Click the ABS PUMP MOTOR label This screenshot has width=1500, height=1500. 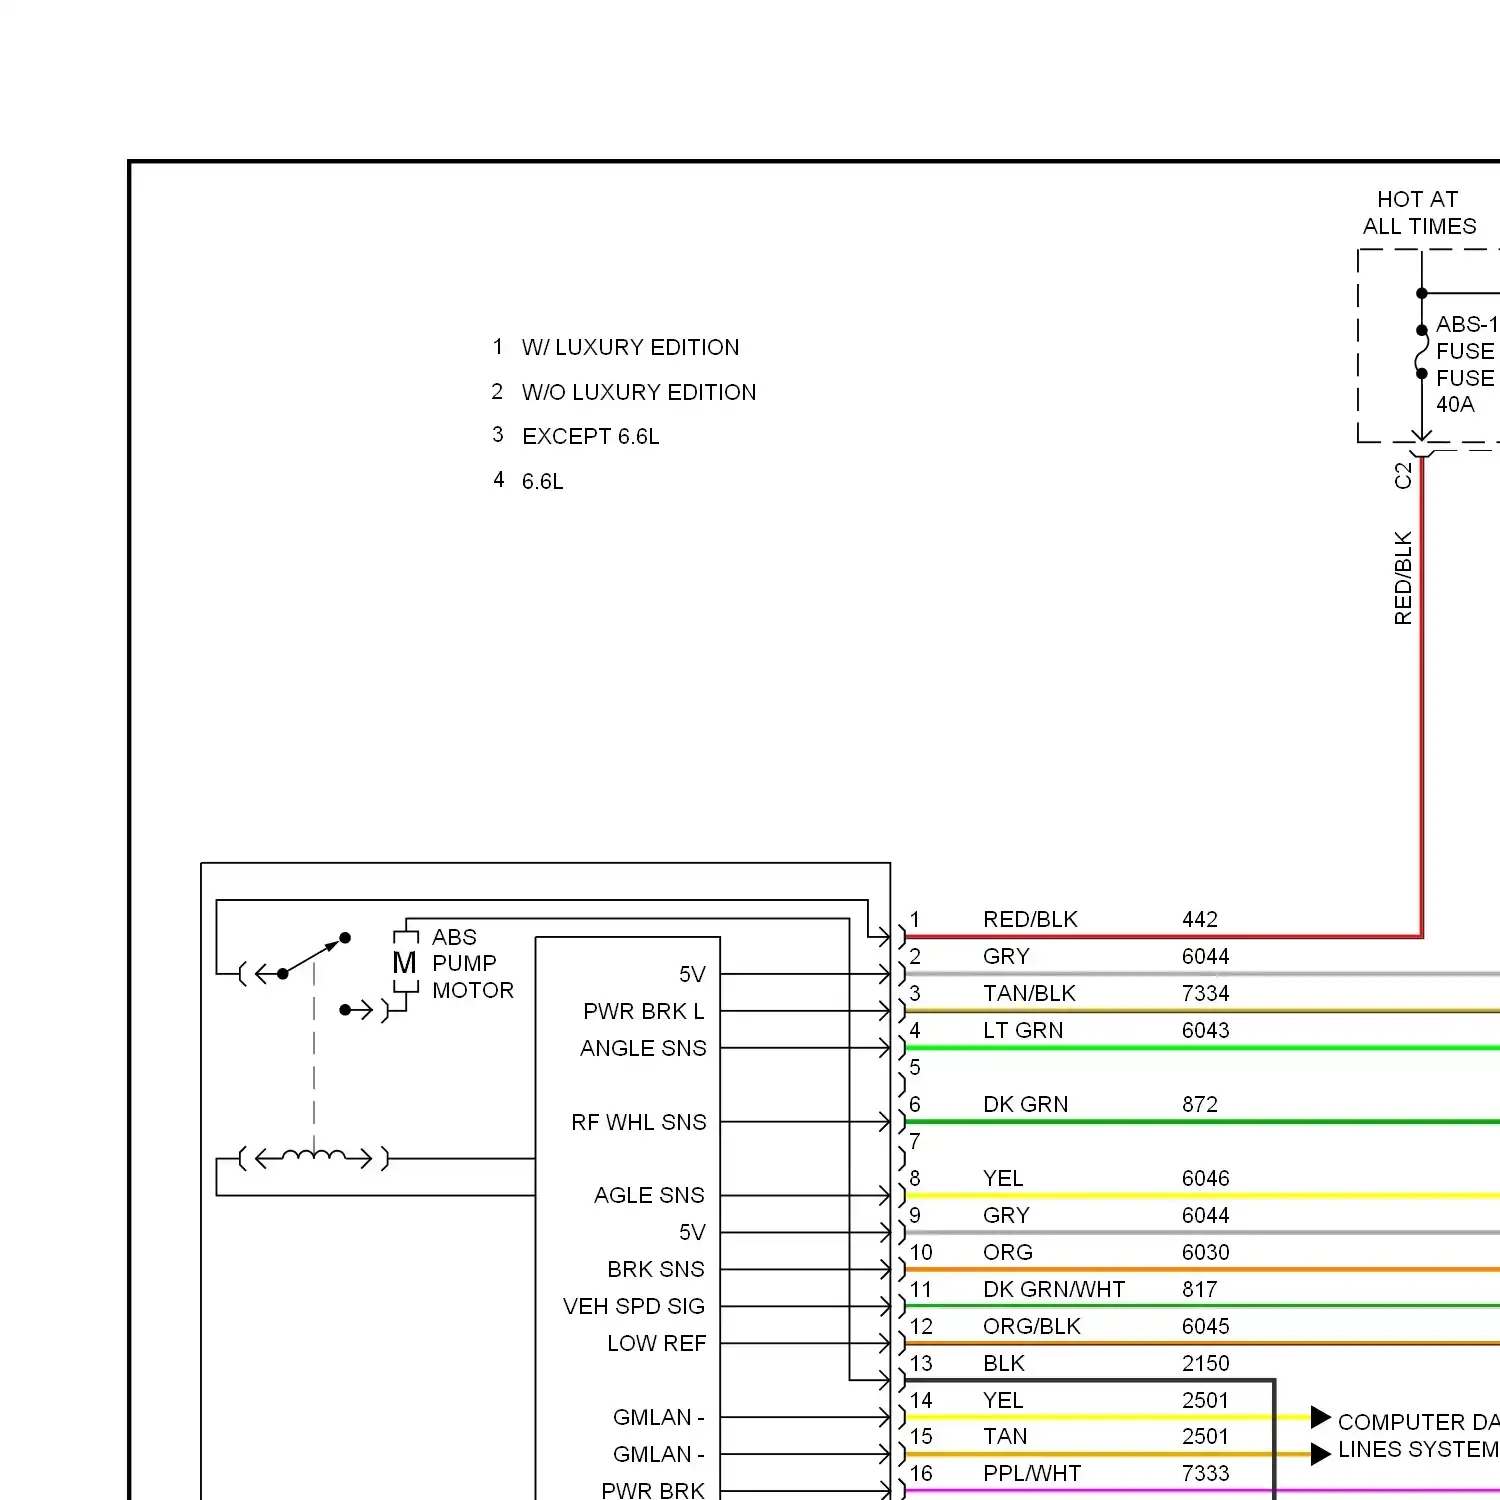pos(472,963)
